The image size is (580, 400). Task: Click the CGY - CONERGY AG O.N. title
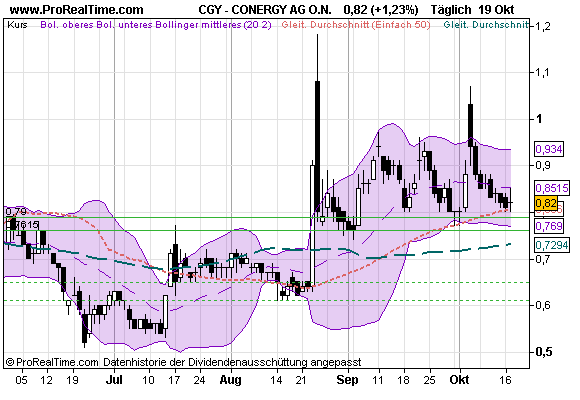click(265, 10)
